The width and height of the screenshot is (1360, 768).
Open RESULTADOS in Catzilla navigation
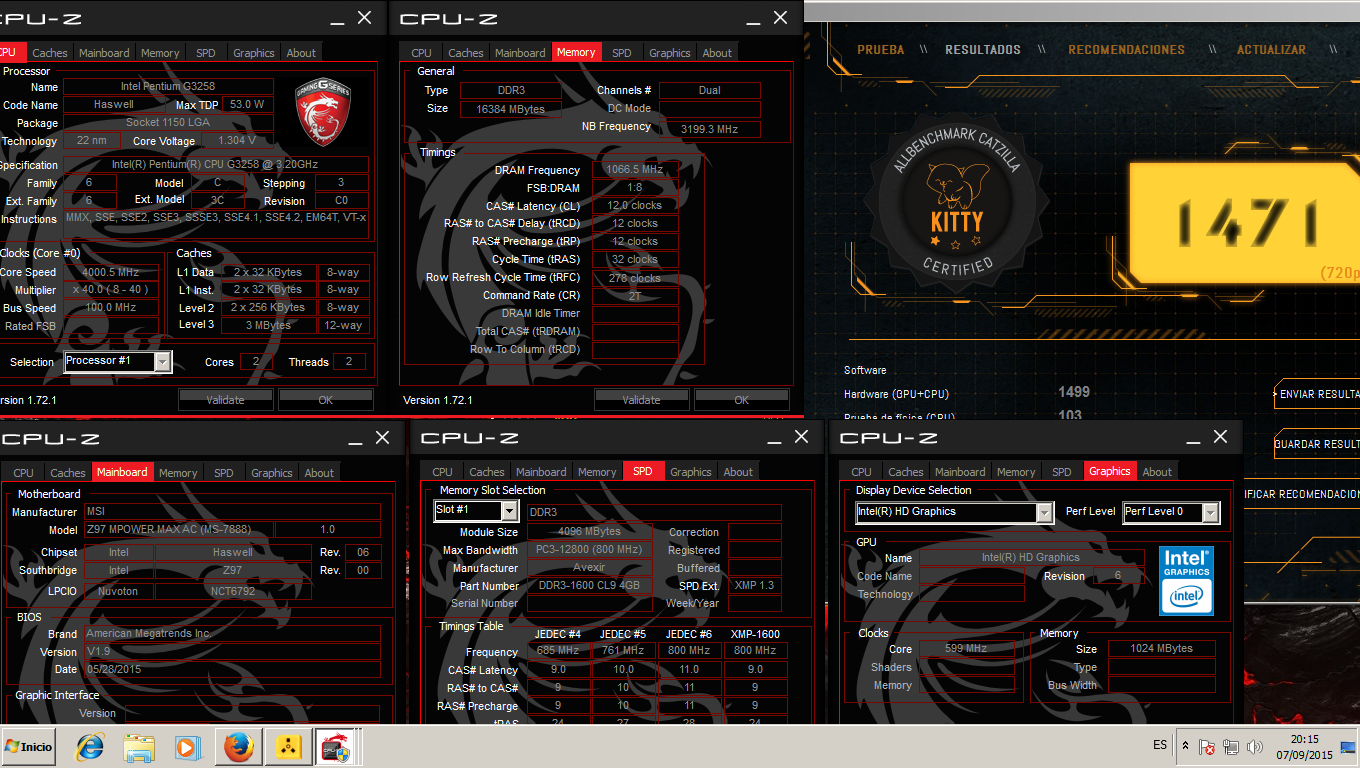983,50
